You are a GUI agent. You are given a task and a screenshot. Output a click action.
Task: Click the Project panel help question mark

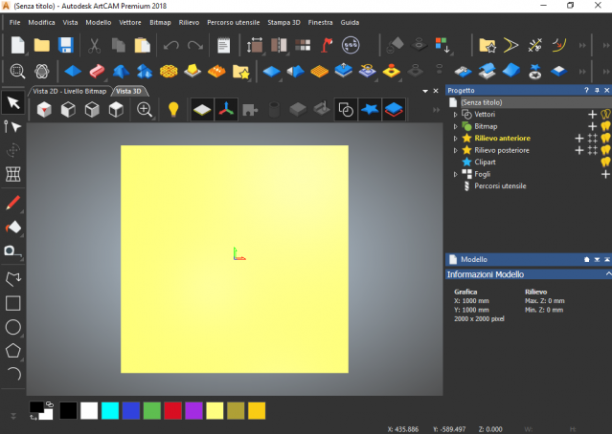point(586,91)
